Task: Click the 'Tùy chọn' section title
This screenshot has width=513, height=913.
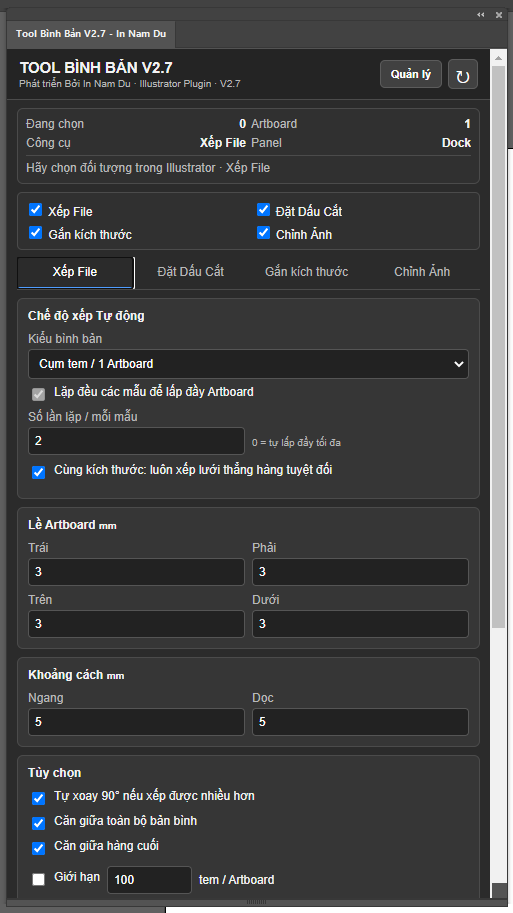Action: pos(55,773)
